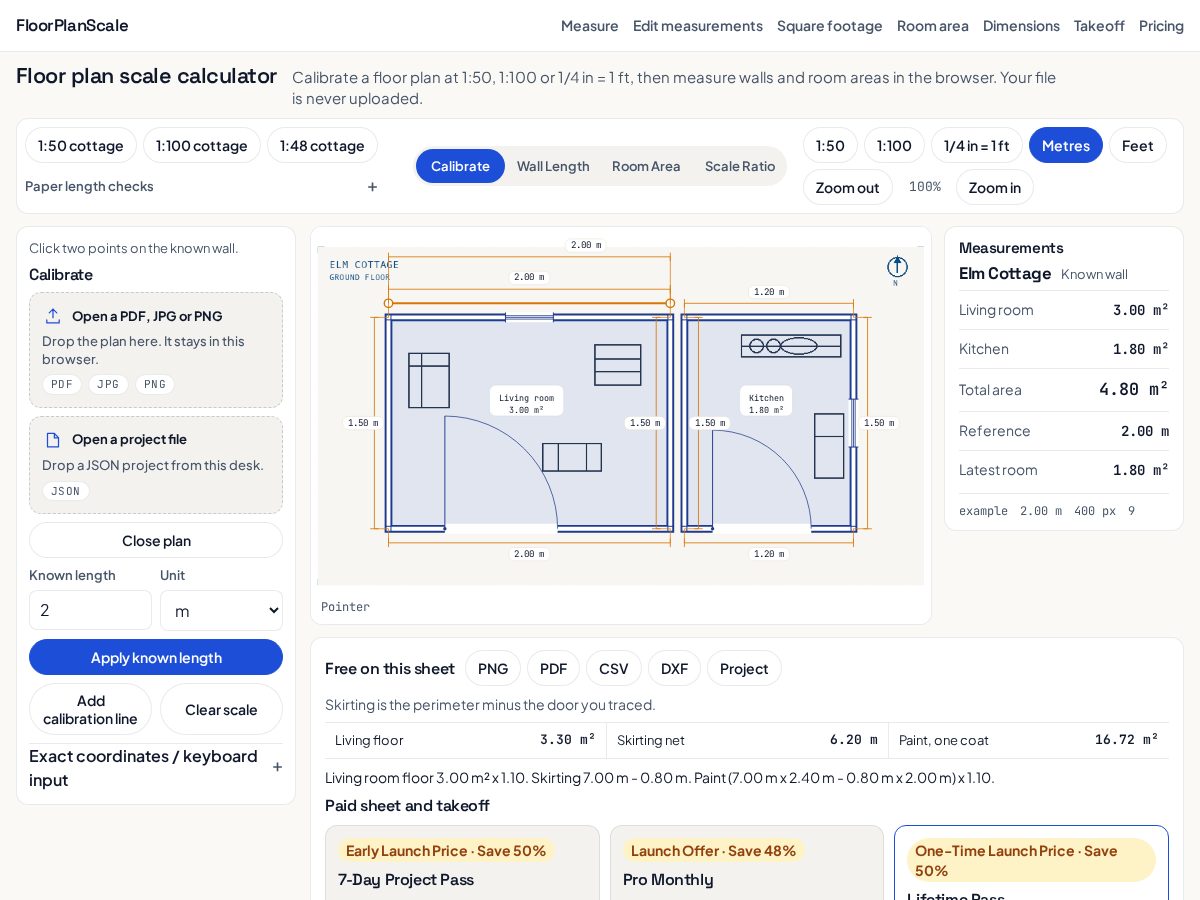Click the FloorPlanScale logo
Image resolution: width=1200 pixels, height=900 pixels.
[x=72, y=25]
